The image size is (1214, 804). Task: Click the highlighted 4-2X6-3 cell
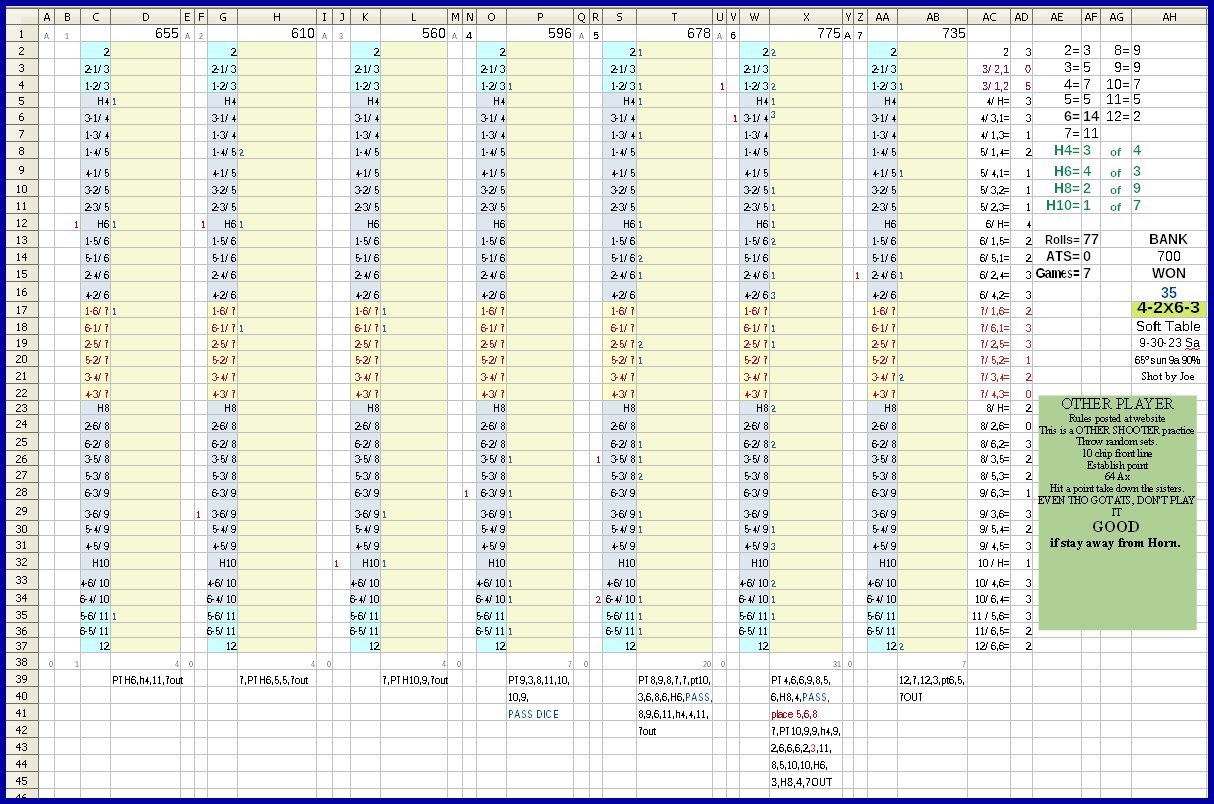pos(1169,309)
